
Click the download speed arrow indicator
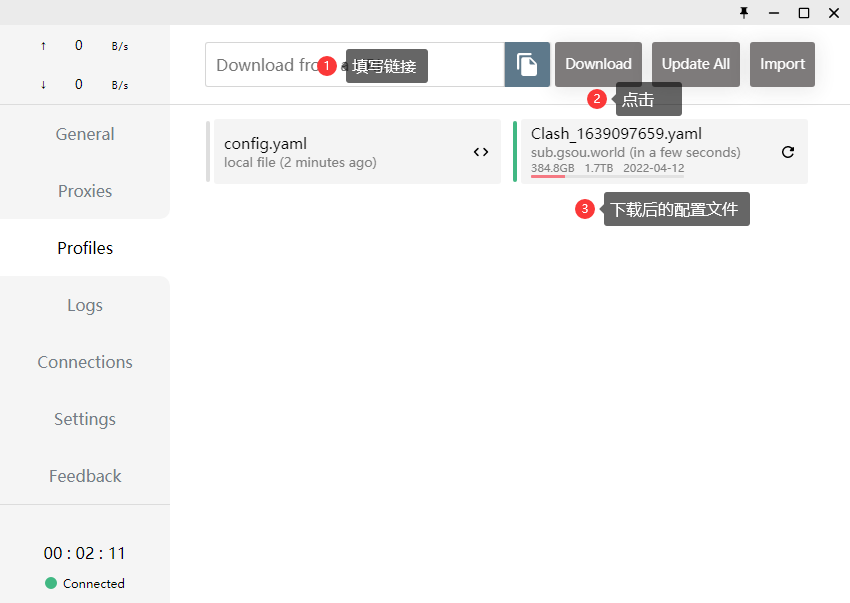point(43,85)
